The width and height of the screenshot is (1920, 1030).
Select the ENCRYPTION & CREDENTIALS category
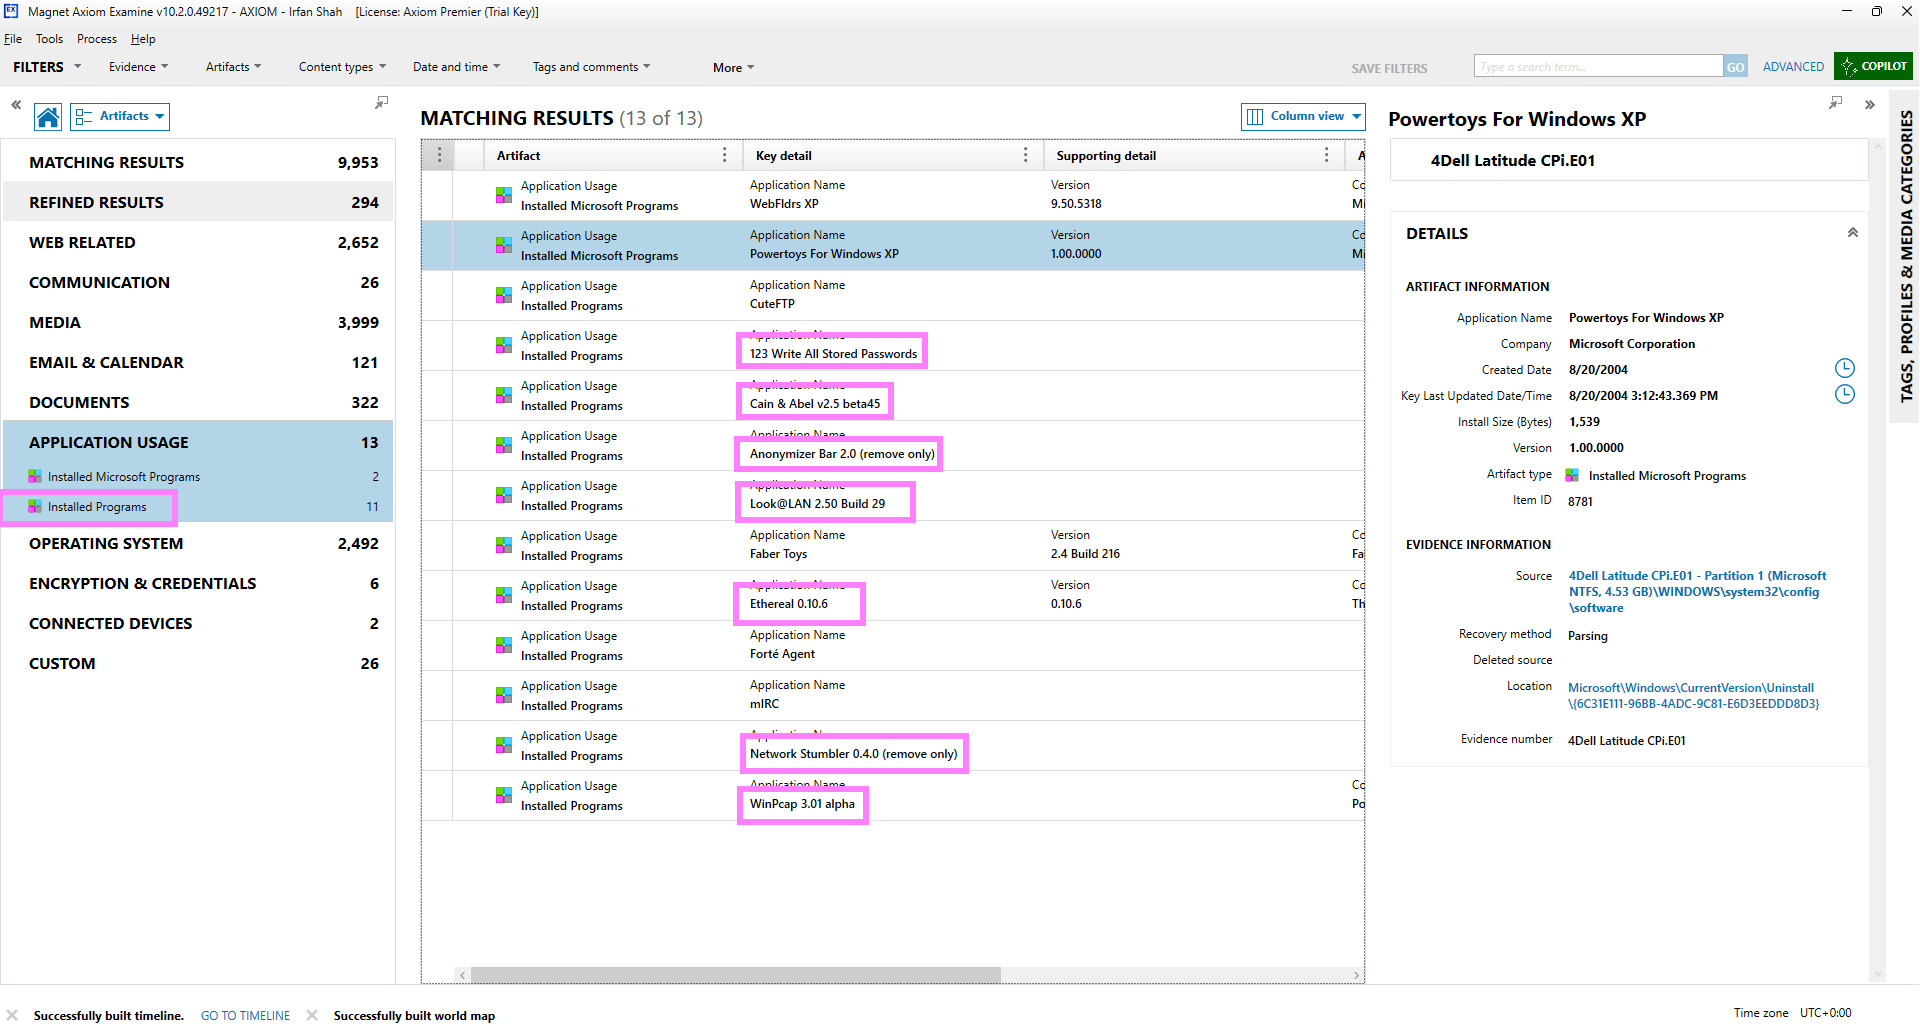[198, 583]
